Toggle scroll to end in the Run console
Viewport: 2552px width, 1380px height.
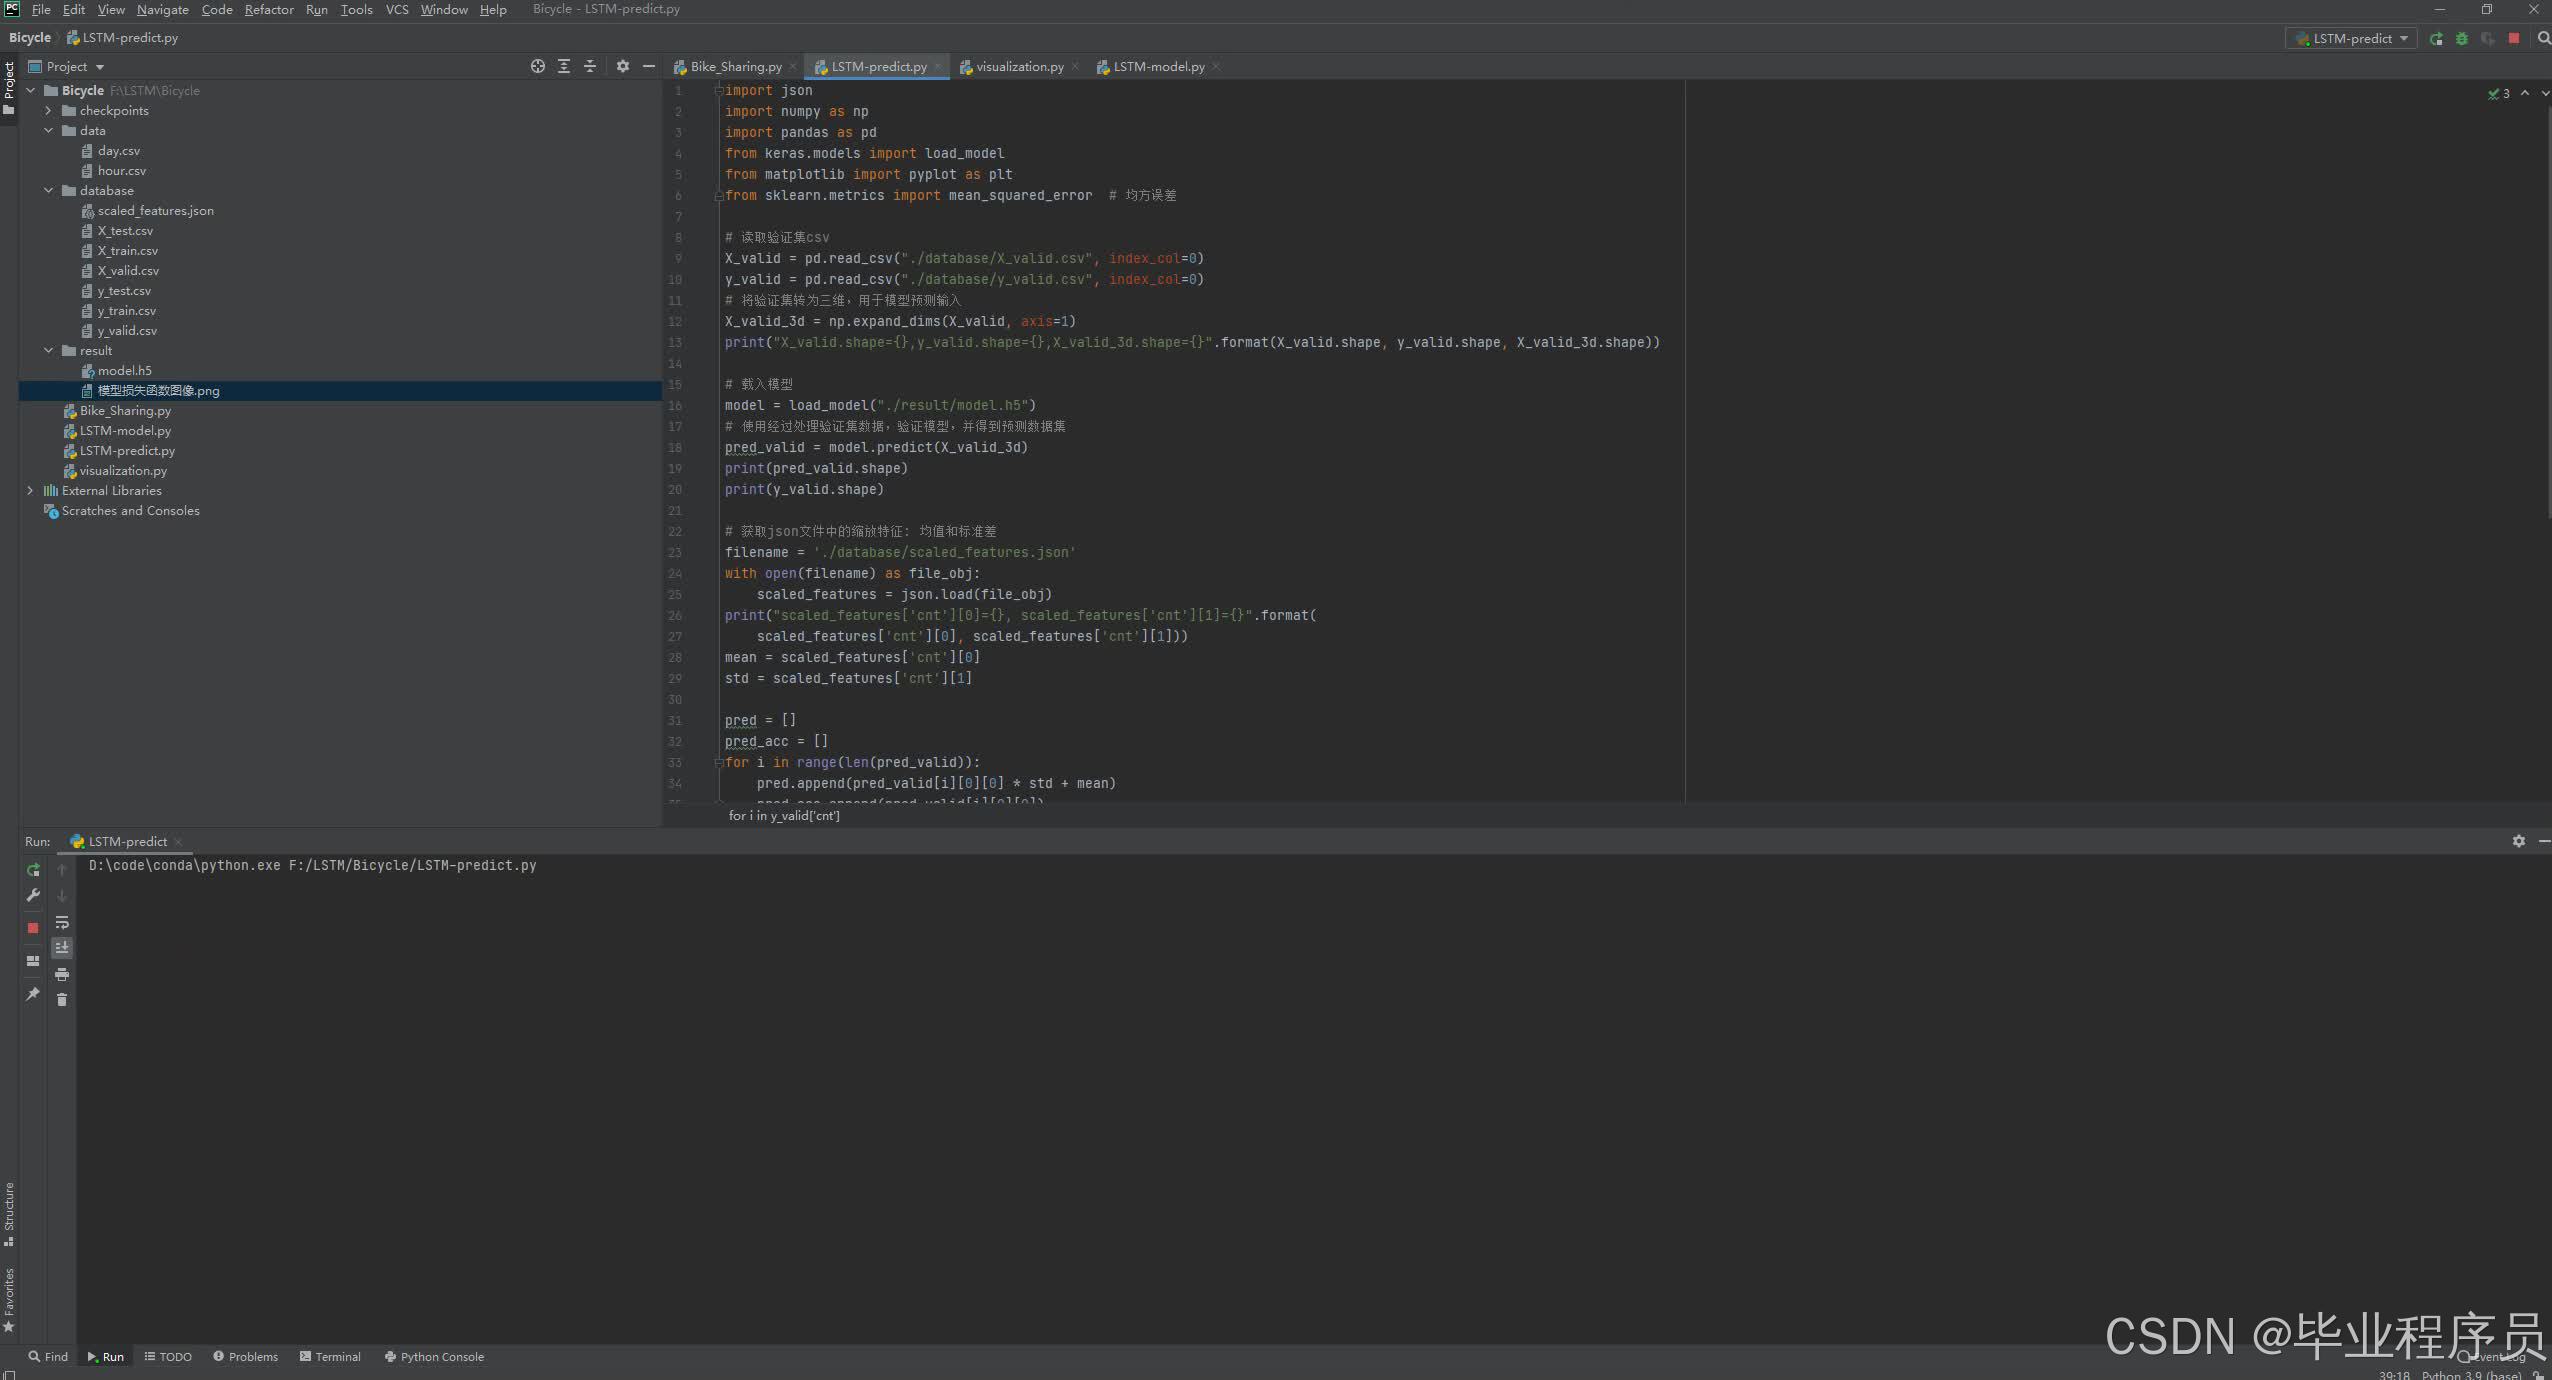tap(62, 948)
